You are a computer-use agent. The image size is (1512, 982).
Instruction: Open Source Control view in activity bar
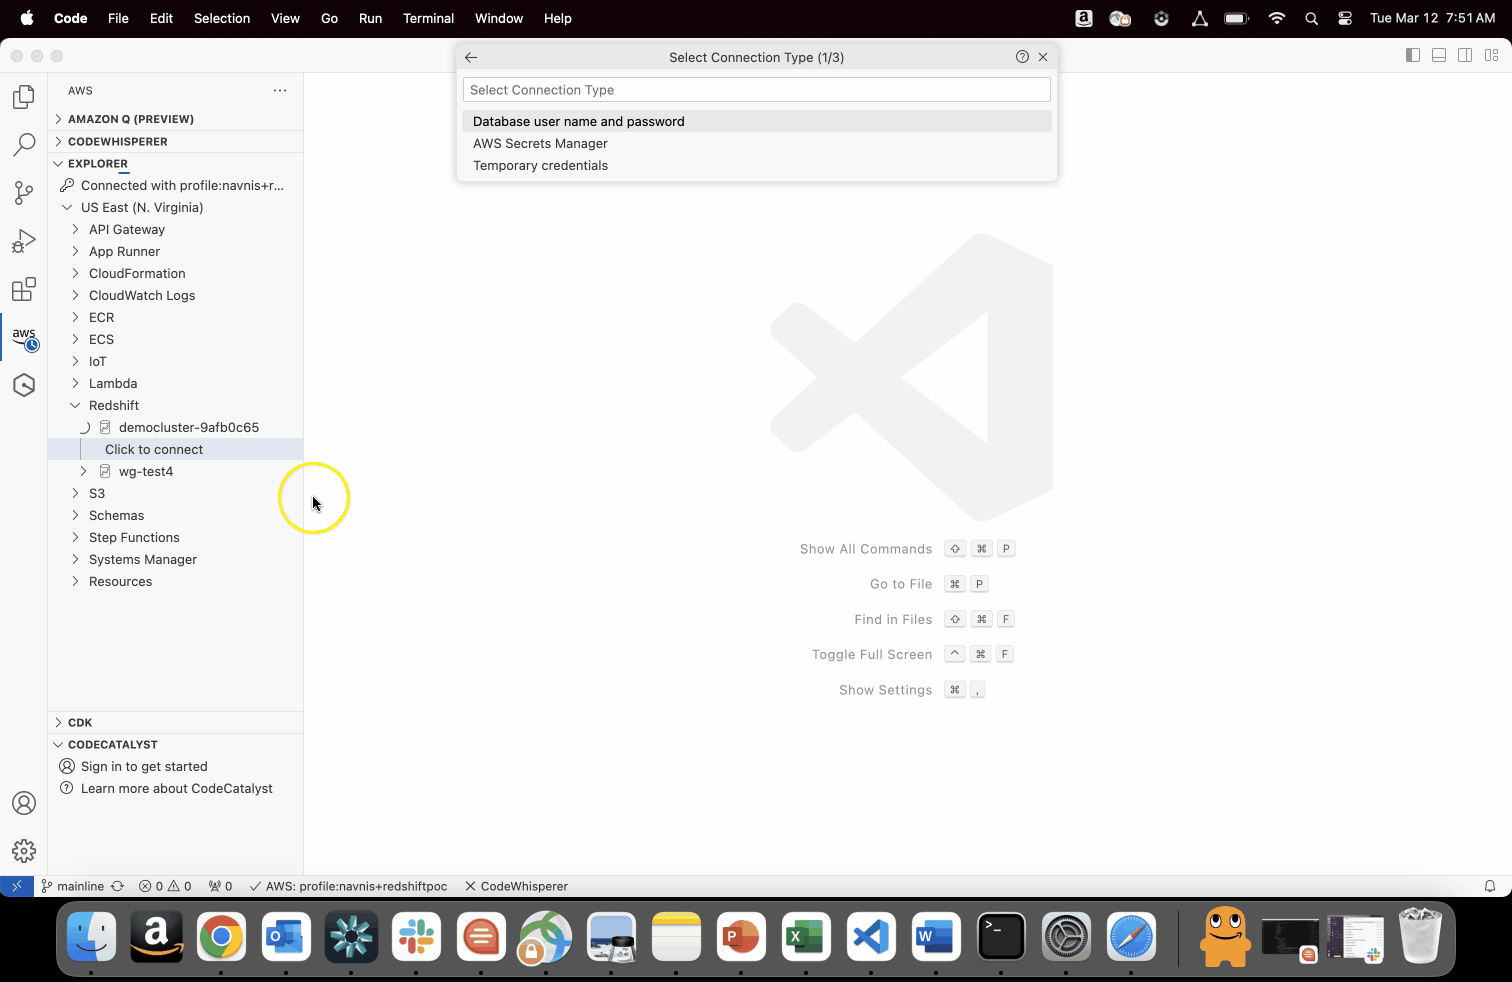(x=24, y=193)
